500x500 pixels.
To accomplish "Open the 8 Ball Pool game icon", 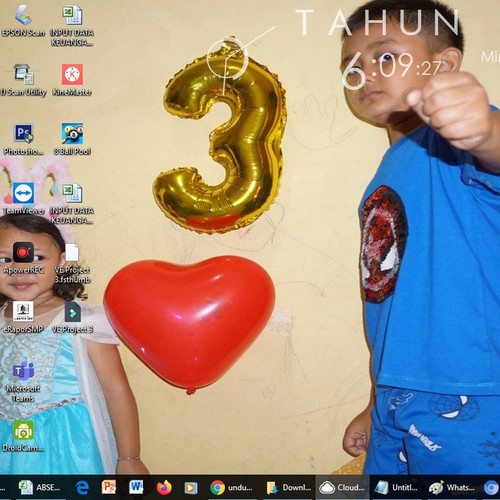I will pos(72,139).
